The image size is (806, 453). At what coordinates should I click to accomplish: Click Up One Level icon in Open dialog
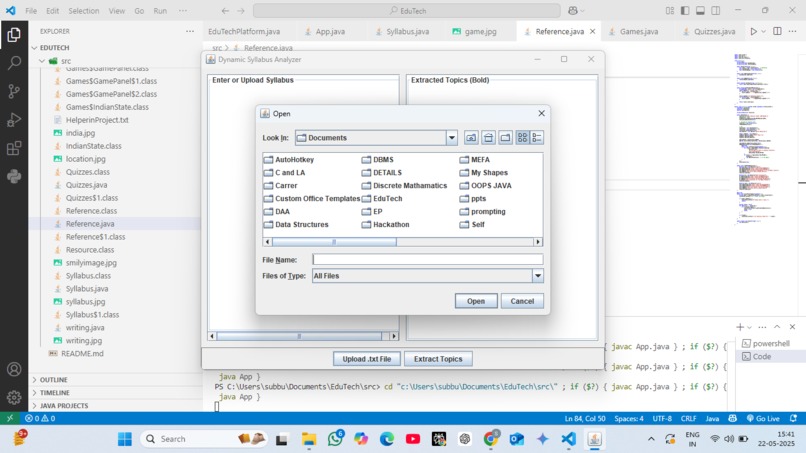click(x=471, y=137)
